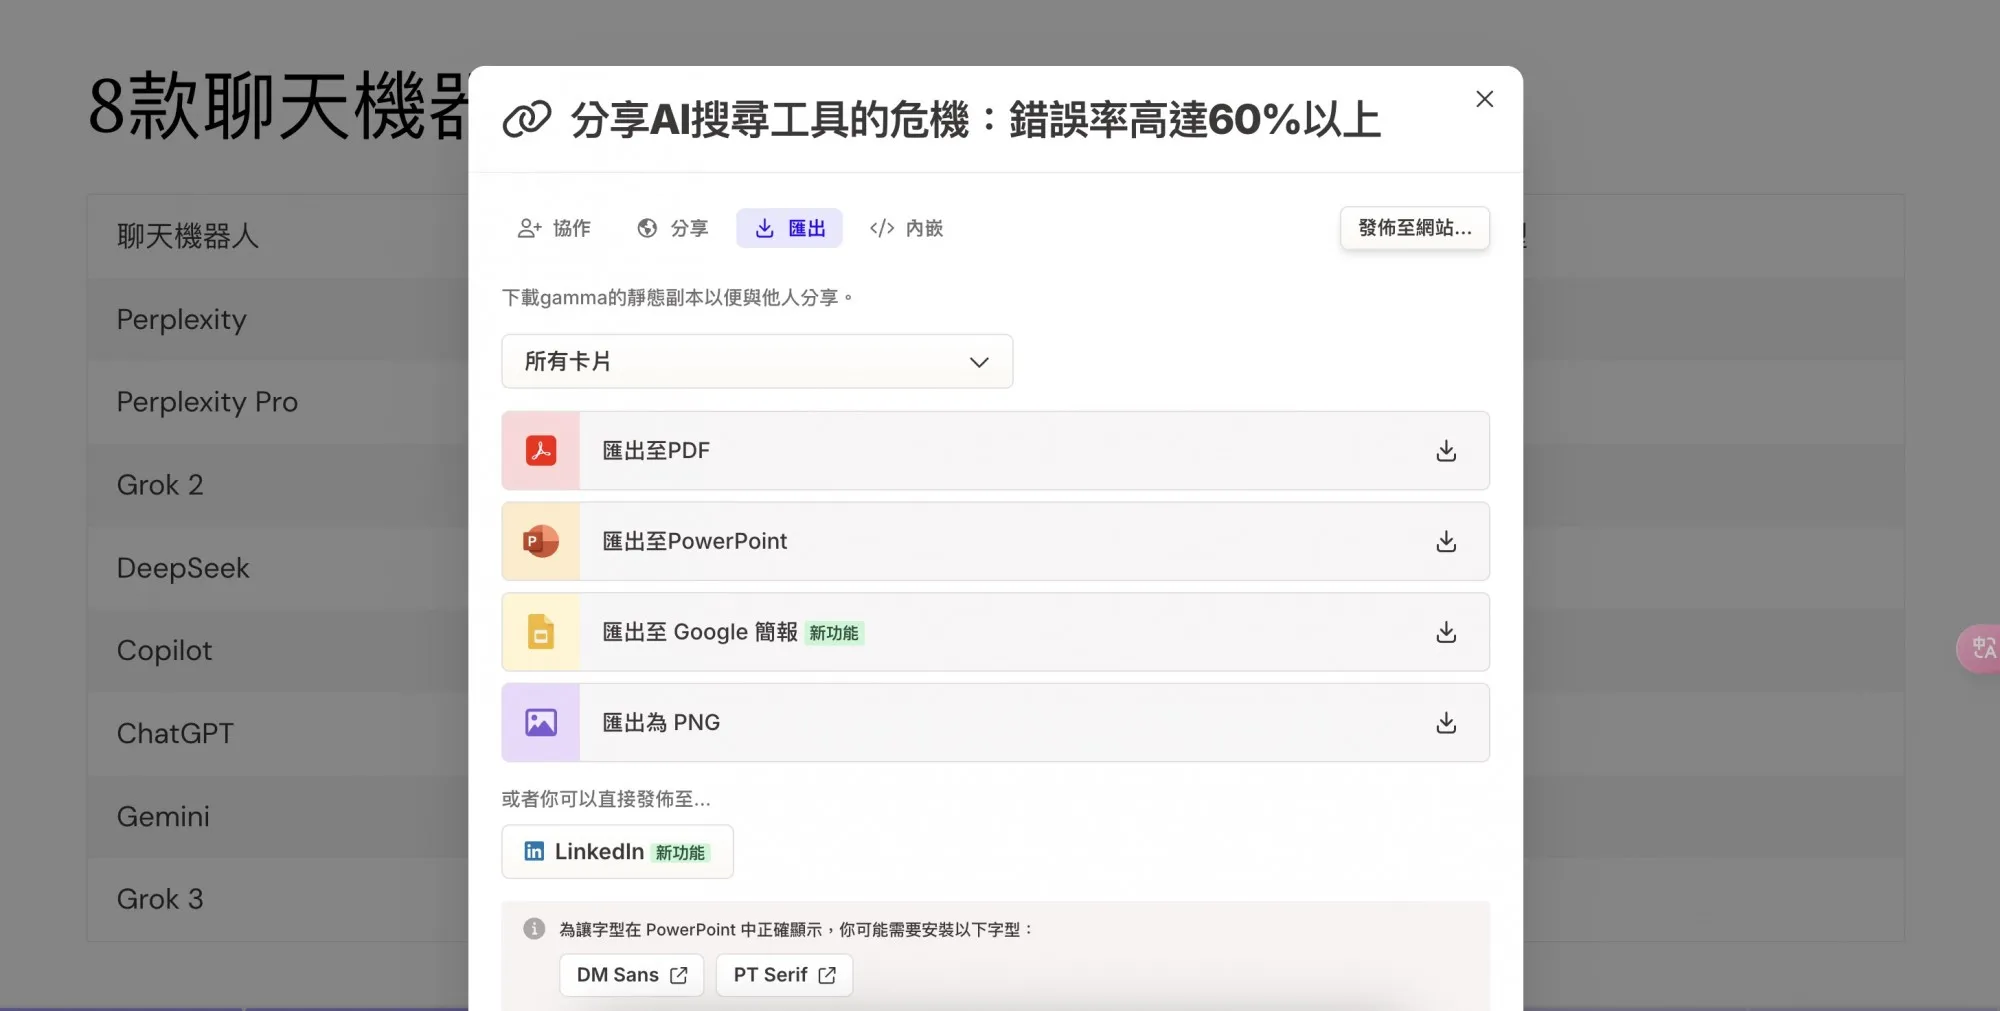Click the image icon in the PNG row
The width and height of the screenshot is (2000, 1011).
[541, 722]
